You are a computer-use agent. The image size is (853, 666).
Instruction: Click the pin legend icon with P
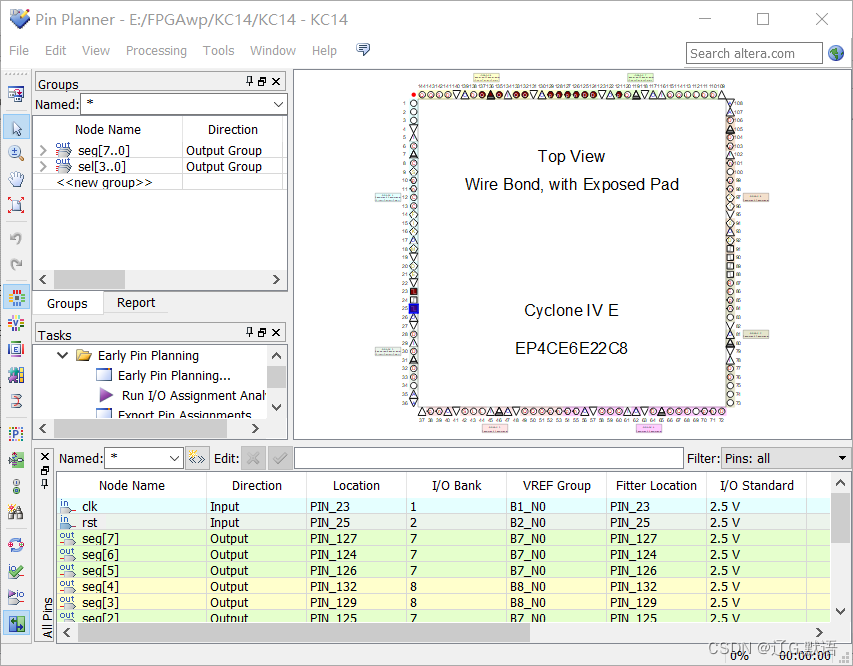(16, 434)
